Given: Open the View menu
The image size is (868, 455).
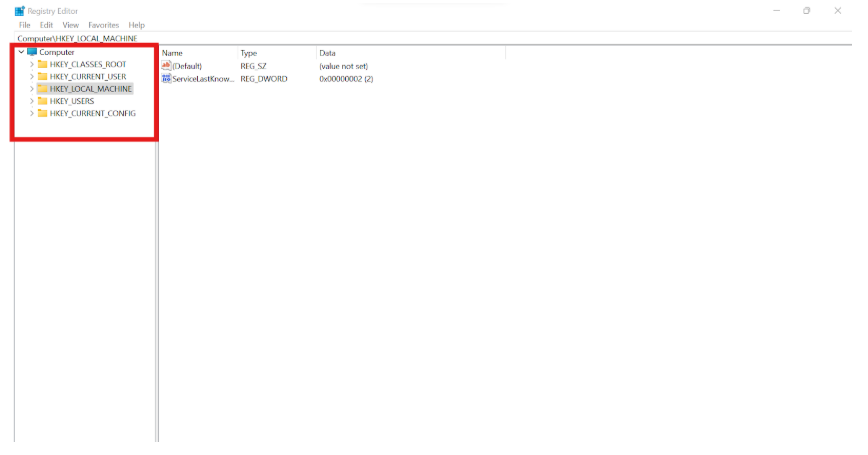Looking at the screenshot, I should tap(70, 25).
